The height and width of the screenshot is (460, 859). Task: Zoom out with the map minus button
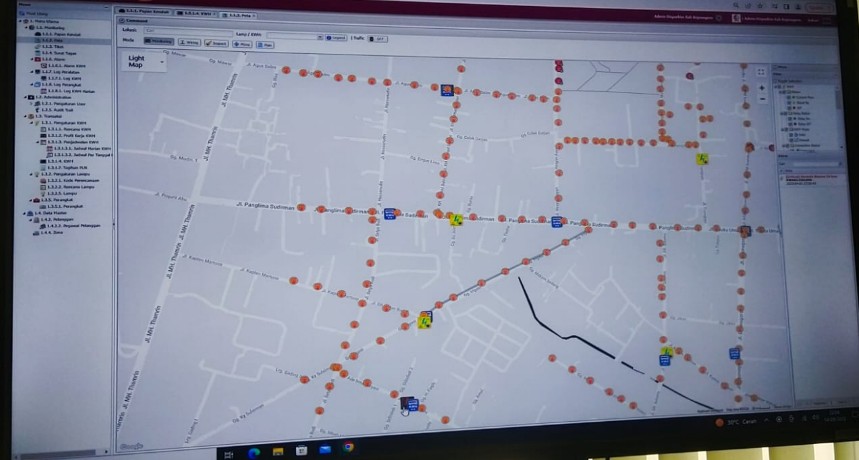pyautogui.click(x=763, y=100)
